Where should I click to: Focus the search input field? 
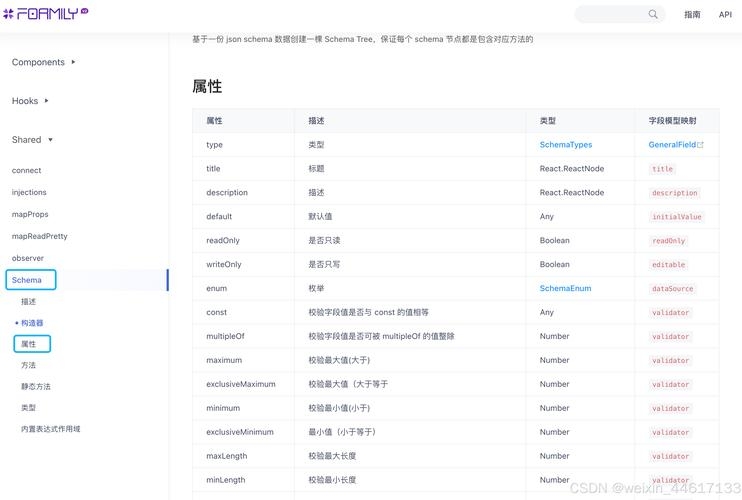coord(619,14)
